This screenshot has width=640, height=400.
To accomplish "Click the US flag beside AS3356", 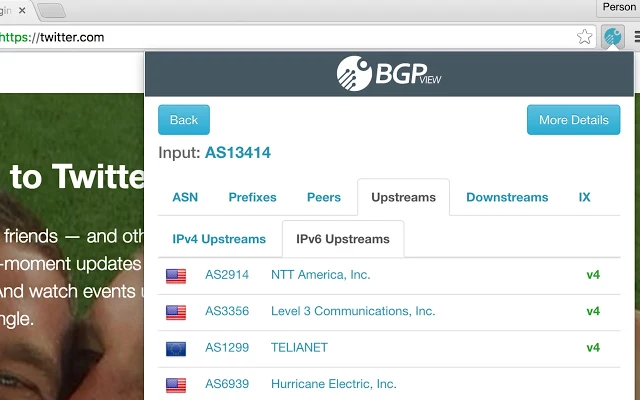I will click(176, 312).
